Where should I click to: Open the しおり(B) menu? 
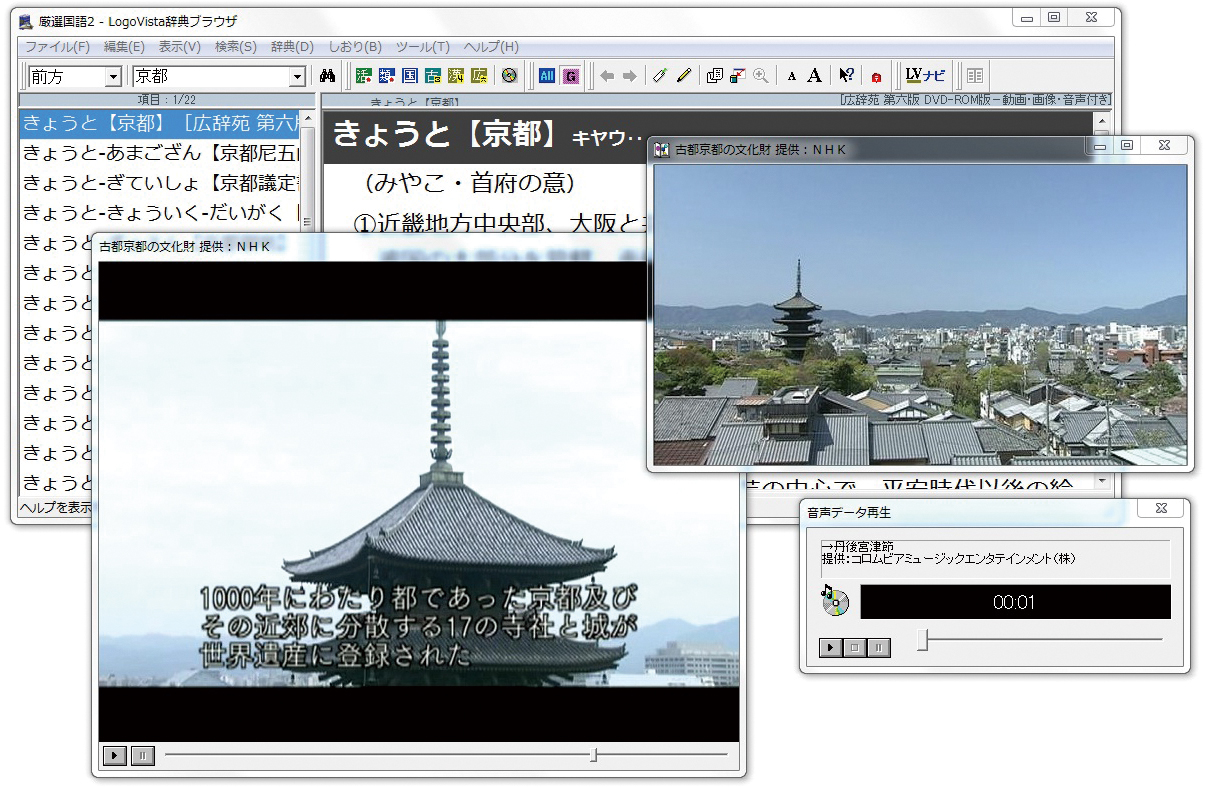click(x=355, y=47)
